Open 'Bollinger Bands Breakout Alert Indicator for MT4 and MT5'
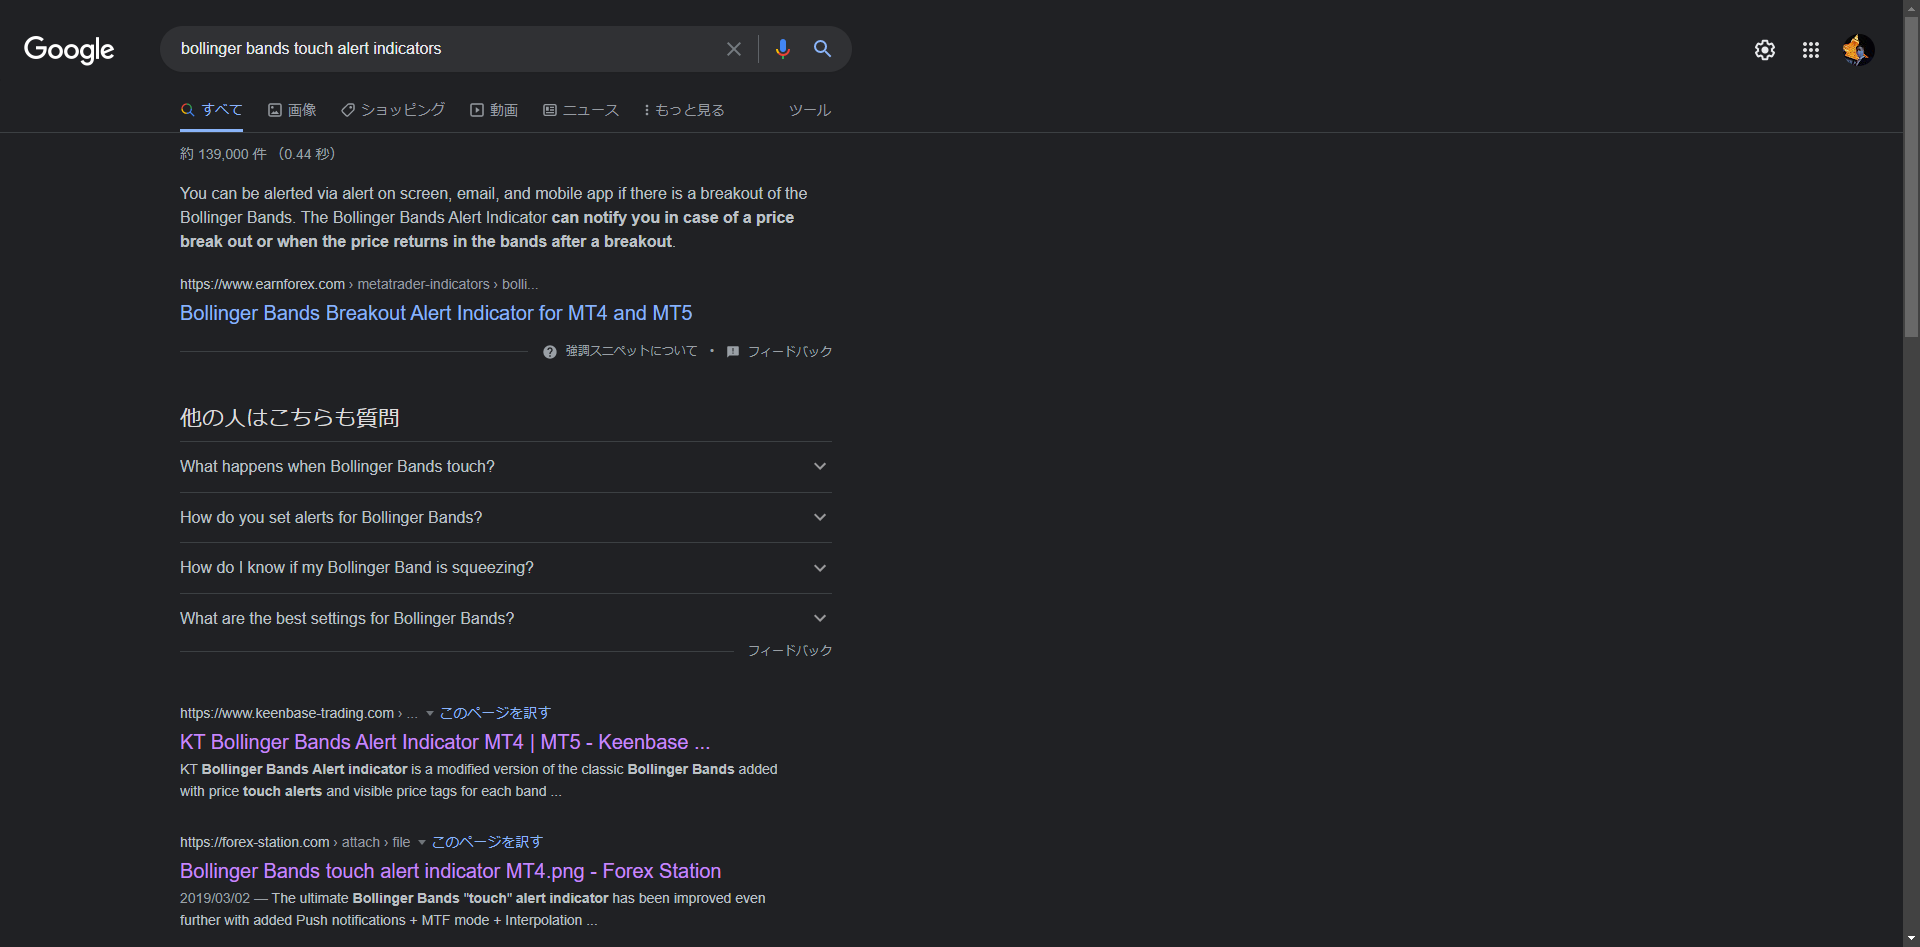1920x947 pixels. click(x=436, y=313)
